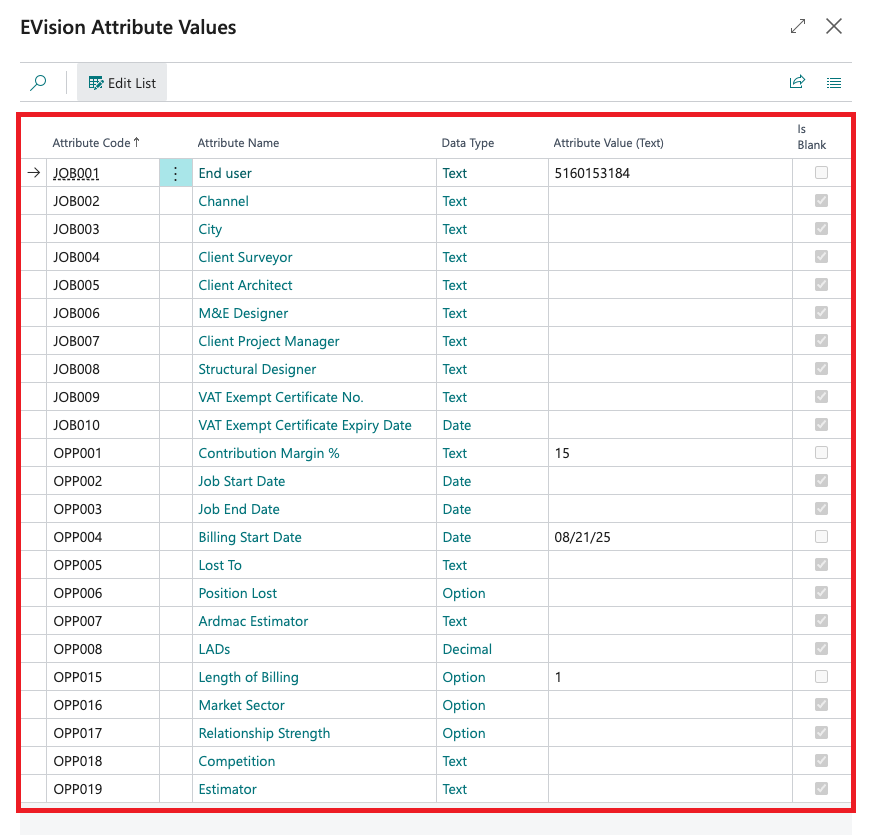This screenshot has height=835, width=870.
Task: Select the OPP006 Position Lost row code
Action: click(78, 593)
